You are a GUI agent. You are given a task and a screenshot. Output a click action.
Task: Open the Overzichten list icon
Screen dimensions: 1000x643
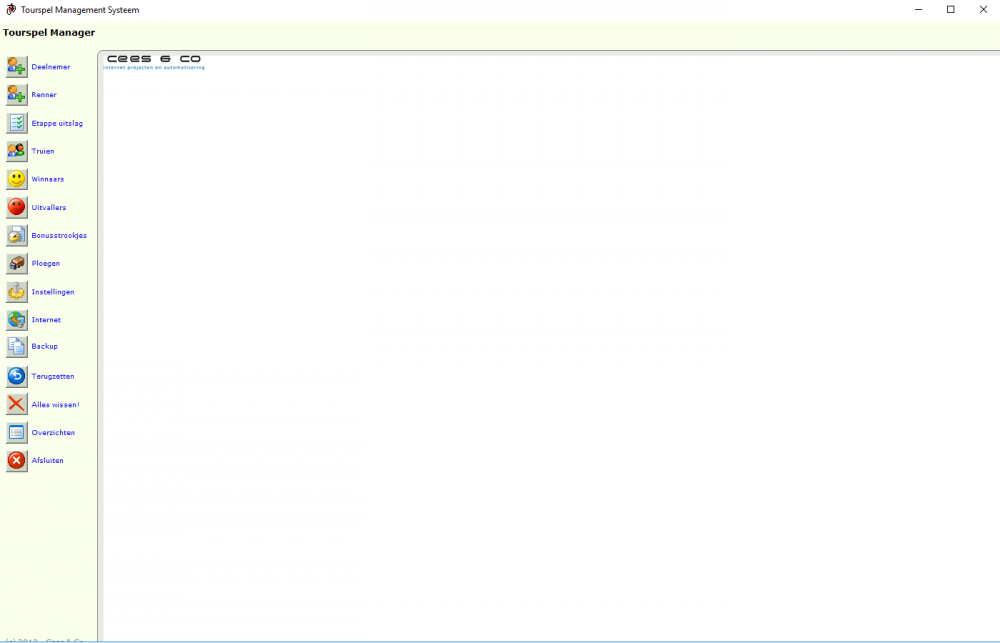point(17,432)
